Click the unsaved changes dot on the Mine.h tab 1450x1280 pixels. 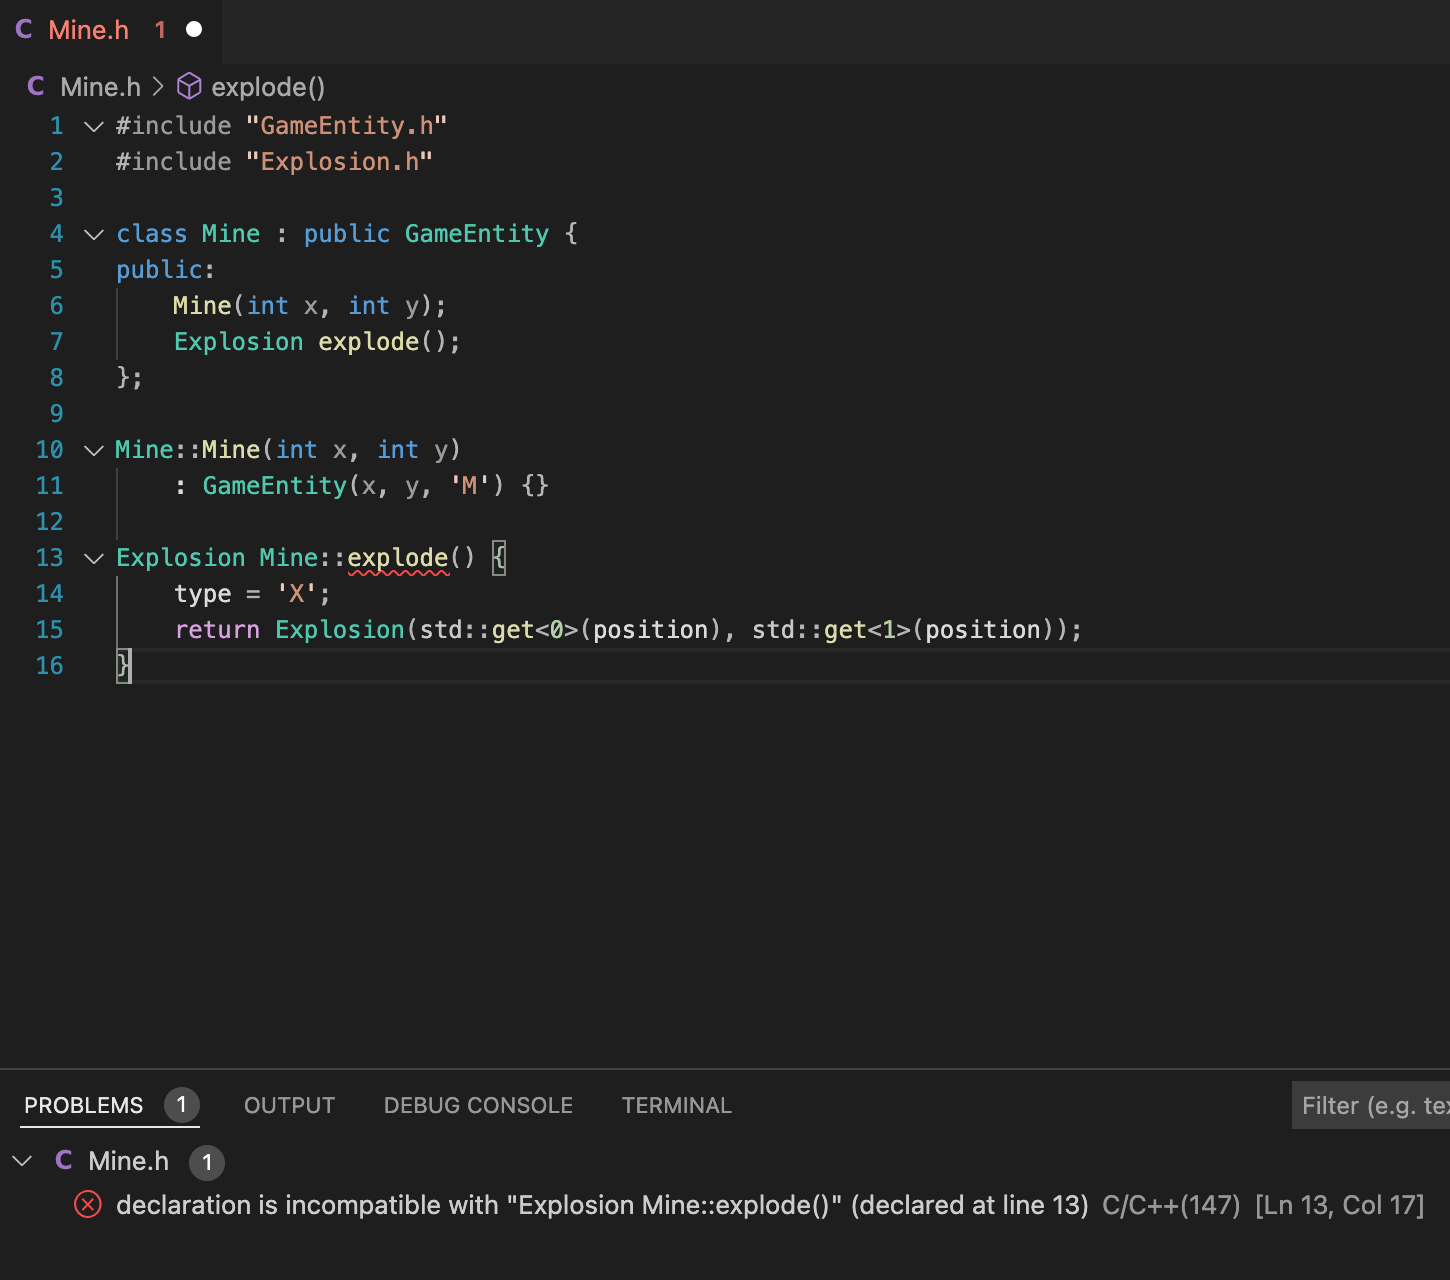click(x=192, y=29)
